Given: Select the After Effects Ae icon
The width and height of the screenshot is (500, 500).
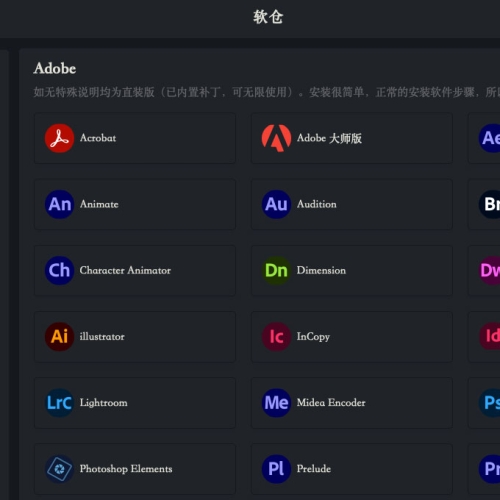Looking at the screenshot, I should tap(489, 138).
